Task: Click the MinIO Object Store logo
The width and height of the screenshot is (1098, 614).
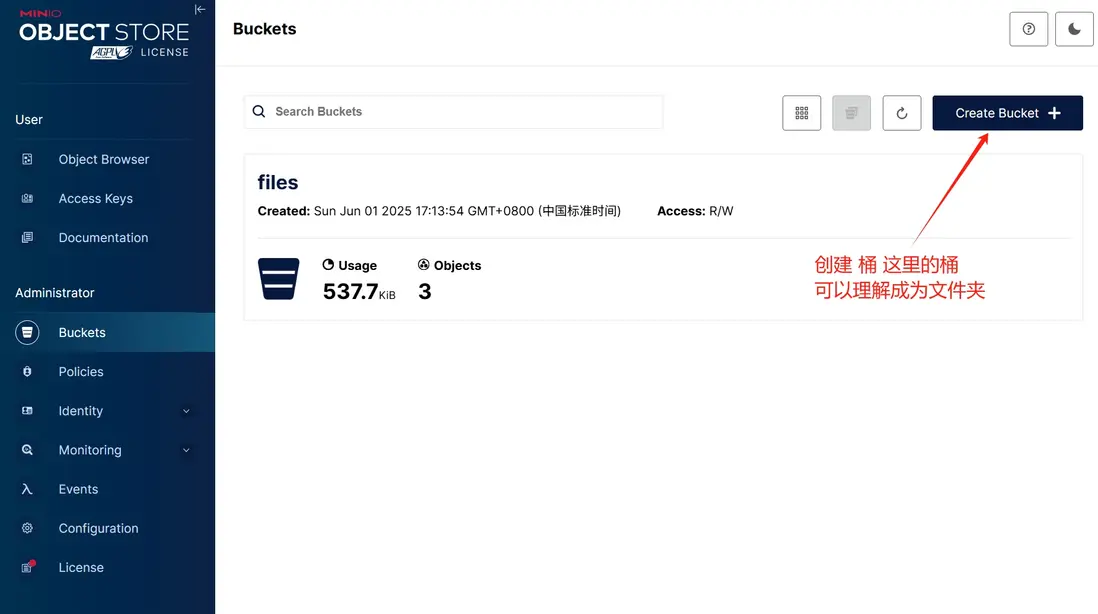Action: pos(103,33)
